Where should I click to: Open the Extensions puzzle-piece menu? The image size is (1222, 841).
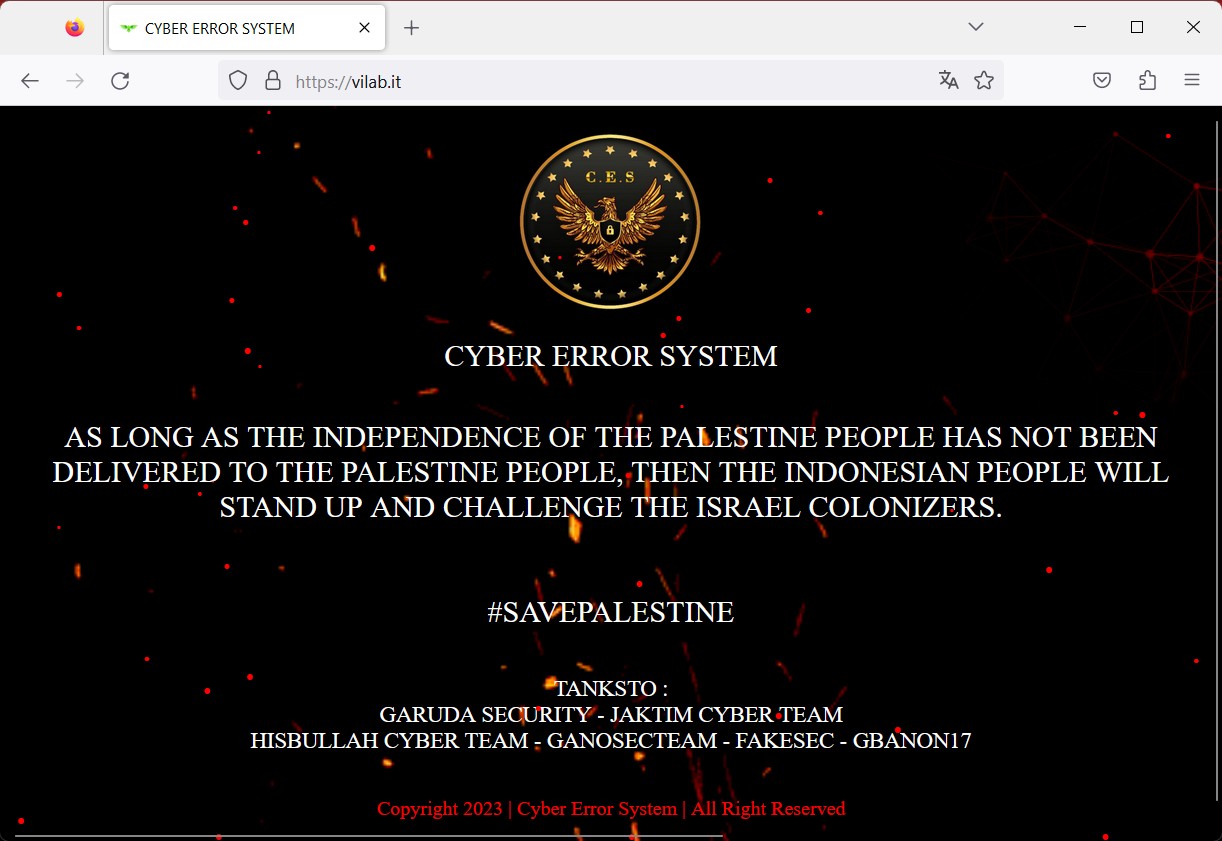[1147, 81]
